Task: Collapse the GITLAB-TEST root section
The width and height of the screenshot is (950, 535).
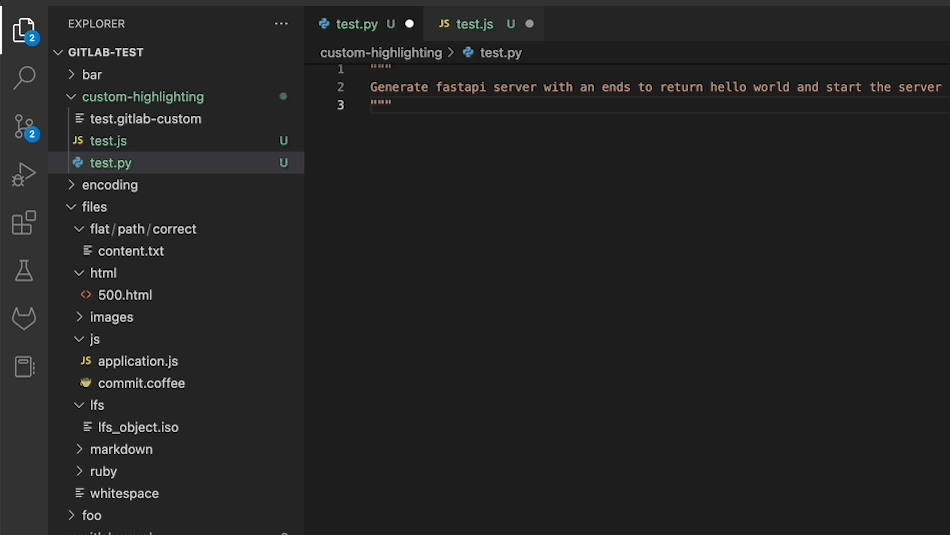Action: 105,52
